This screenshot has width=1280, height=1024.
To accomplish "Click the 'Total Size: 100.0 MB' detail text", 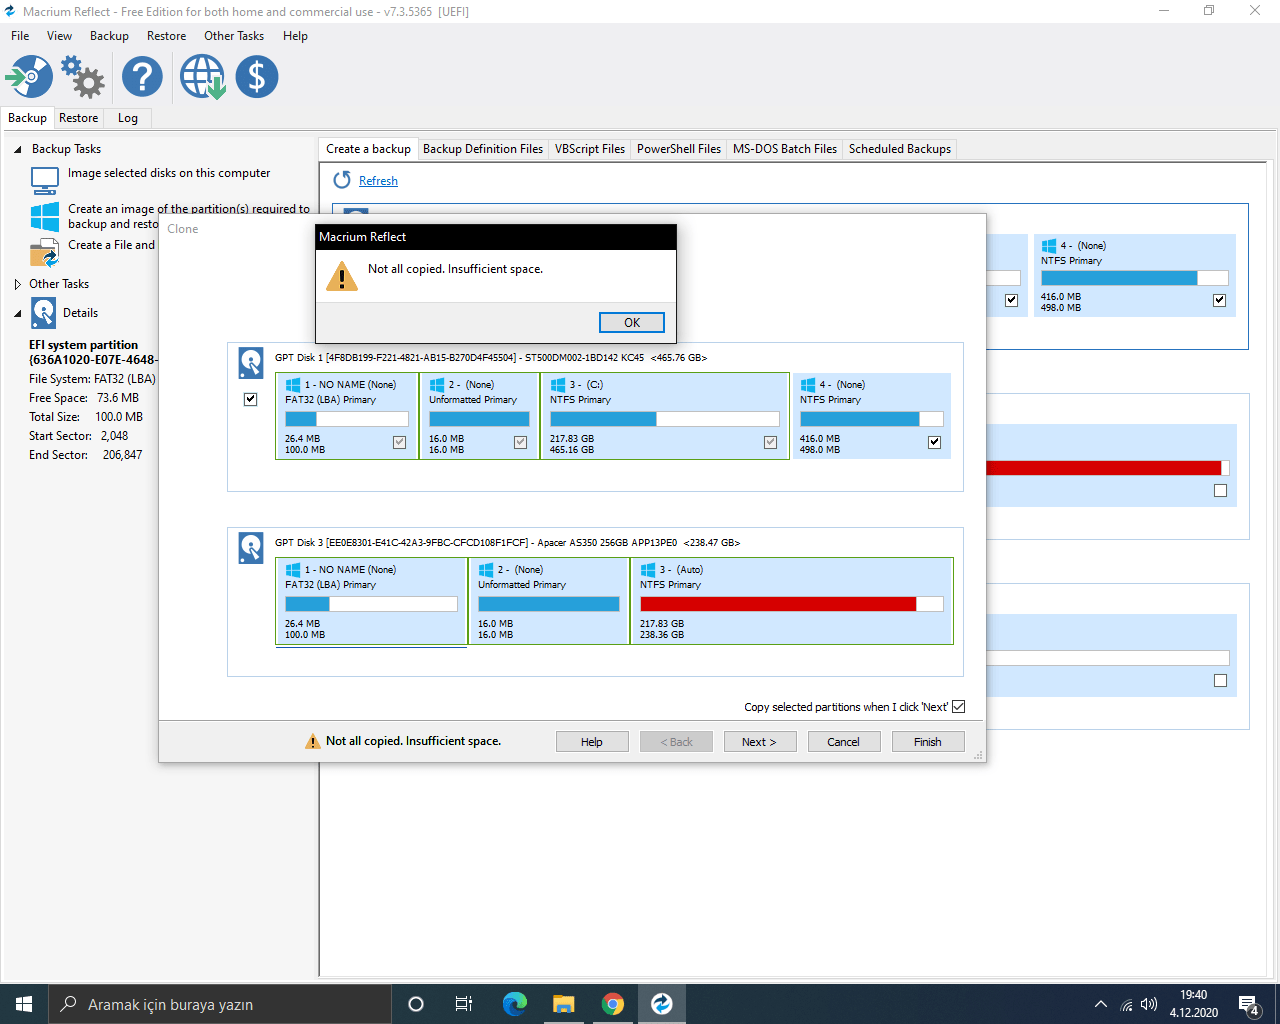I will pos(86,417).
